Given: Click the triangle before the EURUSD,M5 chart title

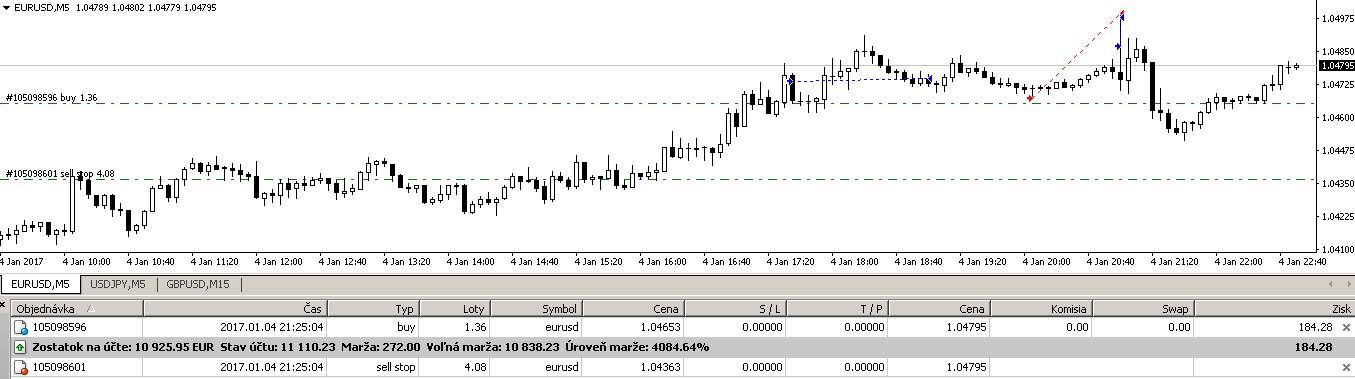Looking at the screenshot, I should coord(7,7).
